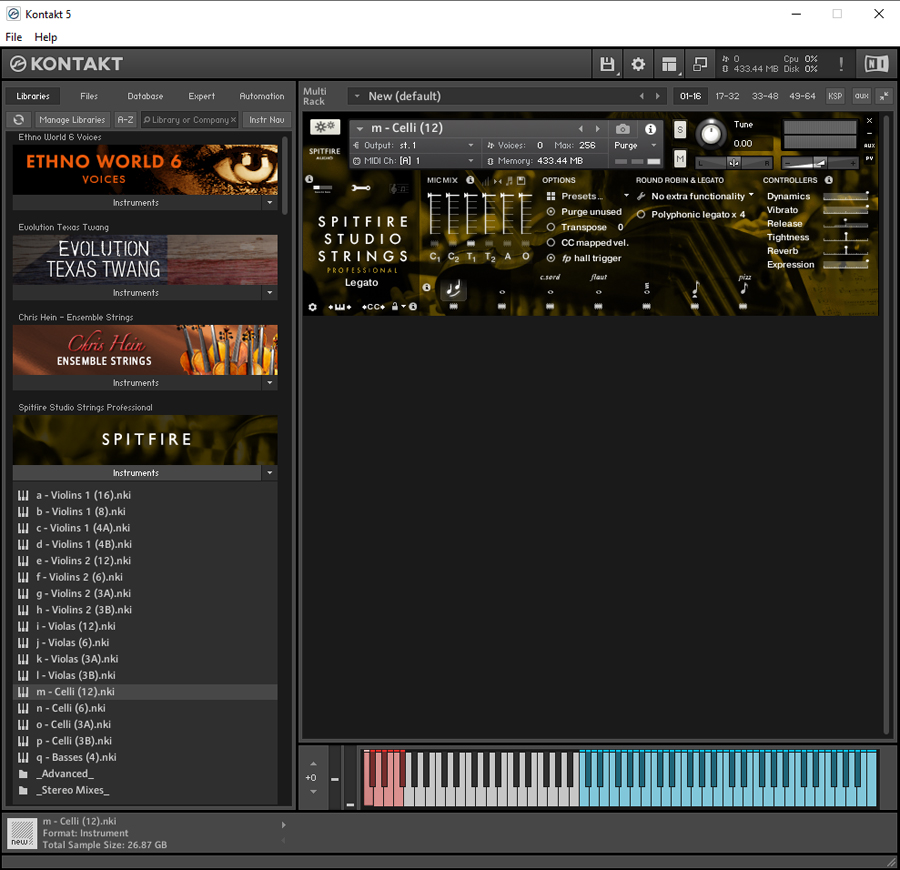
Task: Click the CC assignment icon
Action: pyautogui.click(x=373, y=307)
